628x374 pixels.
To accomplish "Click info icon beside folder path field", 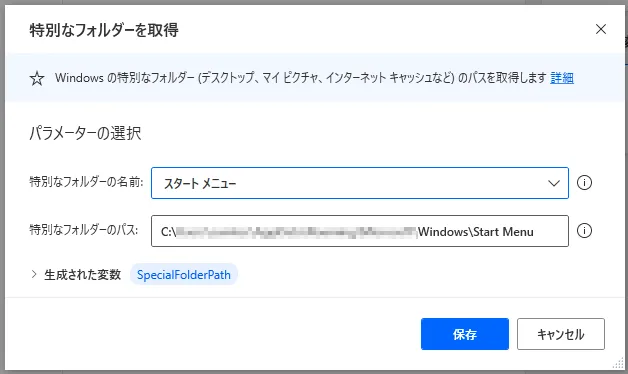I will [x=584, y=231].
